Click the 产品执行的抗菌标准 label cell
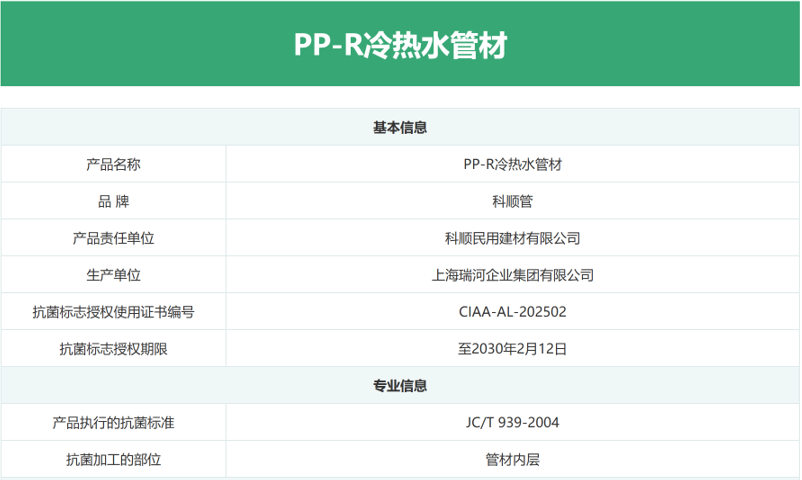Screen dimensions: 802x480 pyautogui.click(x=113, y=422)
